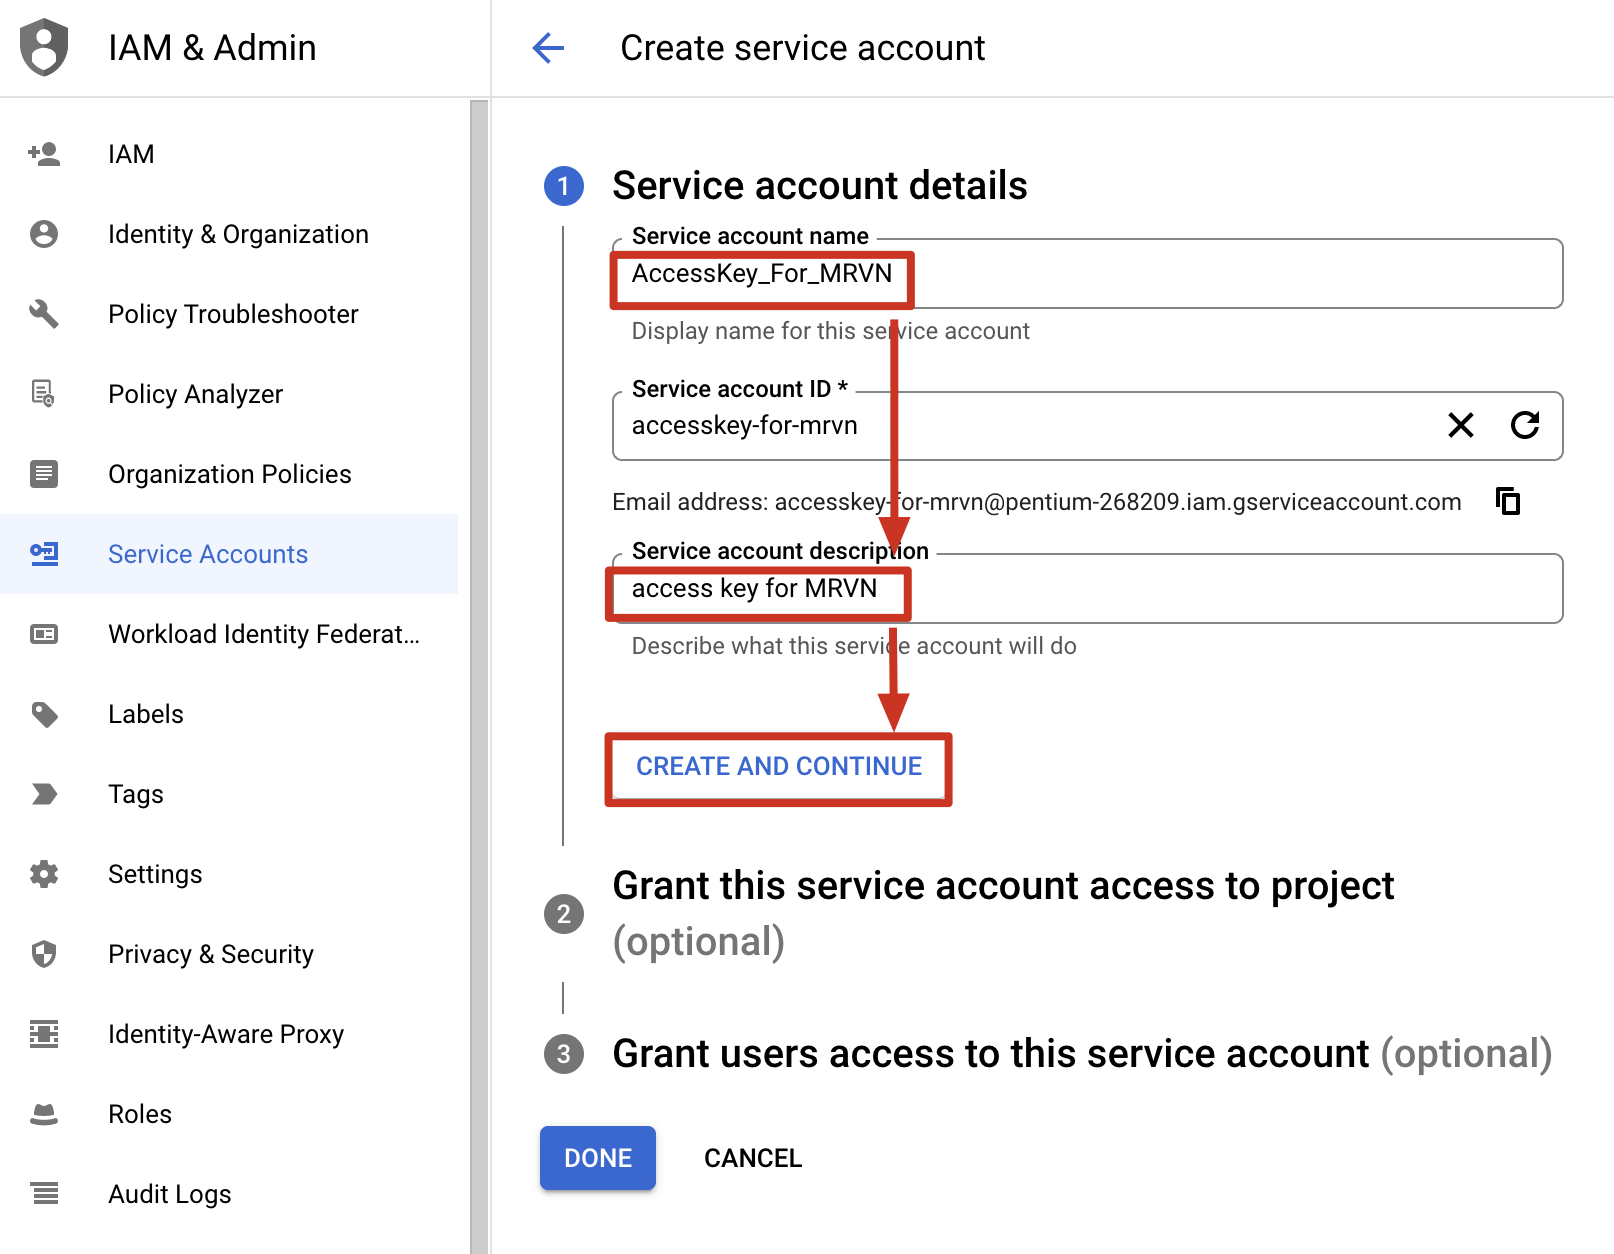
Task: Expand step 2 Grant access to project
Action: (x=1003, y=913)
